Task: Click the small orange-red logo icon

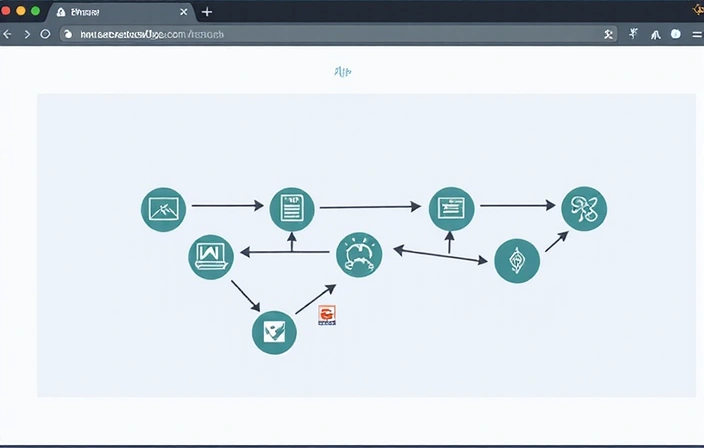Action: [x=327, y=316]
